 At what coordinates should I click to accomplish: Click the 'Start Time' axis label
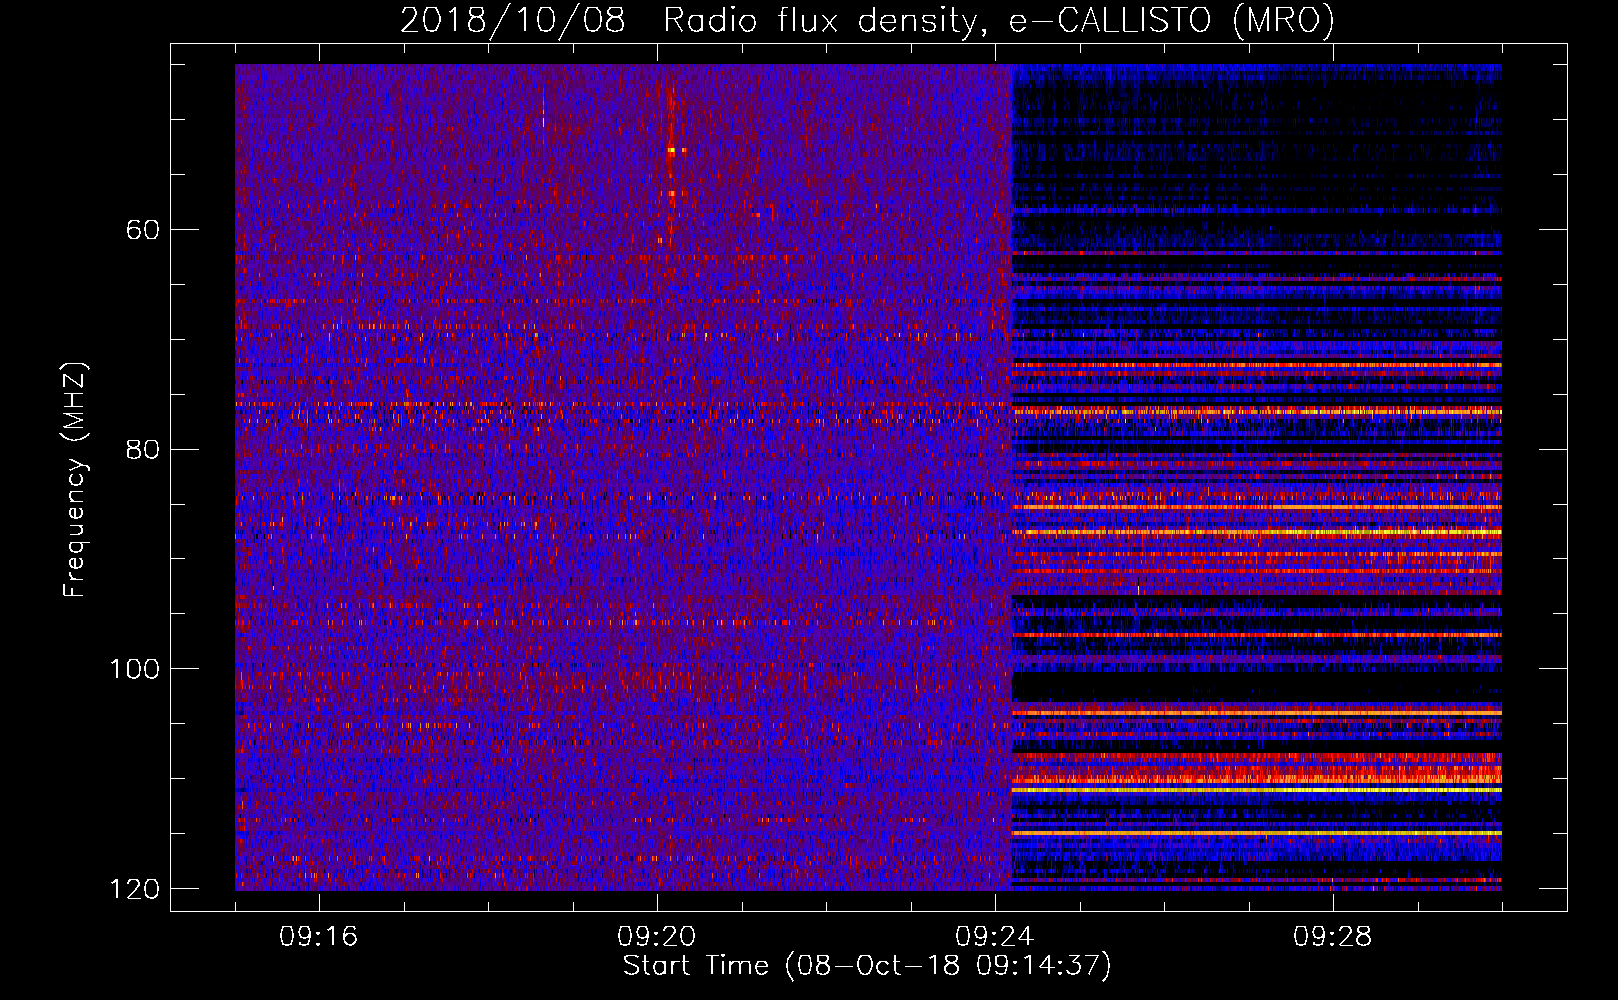pos(867,966)
